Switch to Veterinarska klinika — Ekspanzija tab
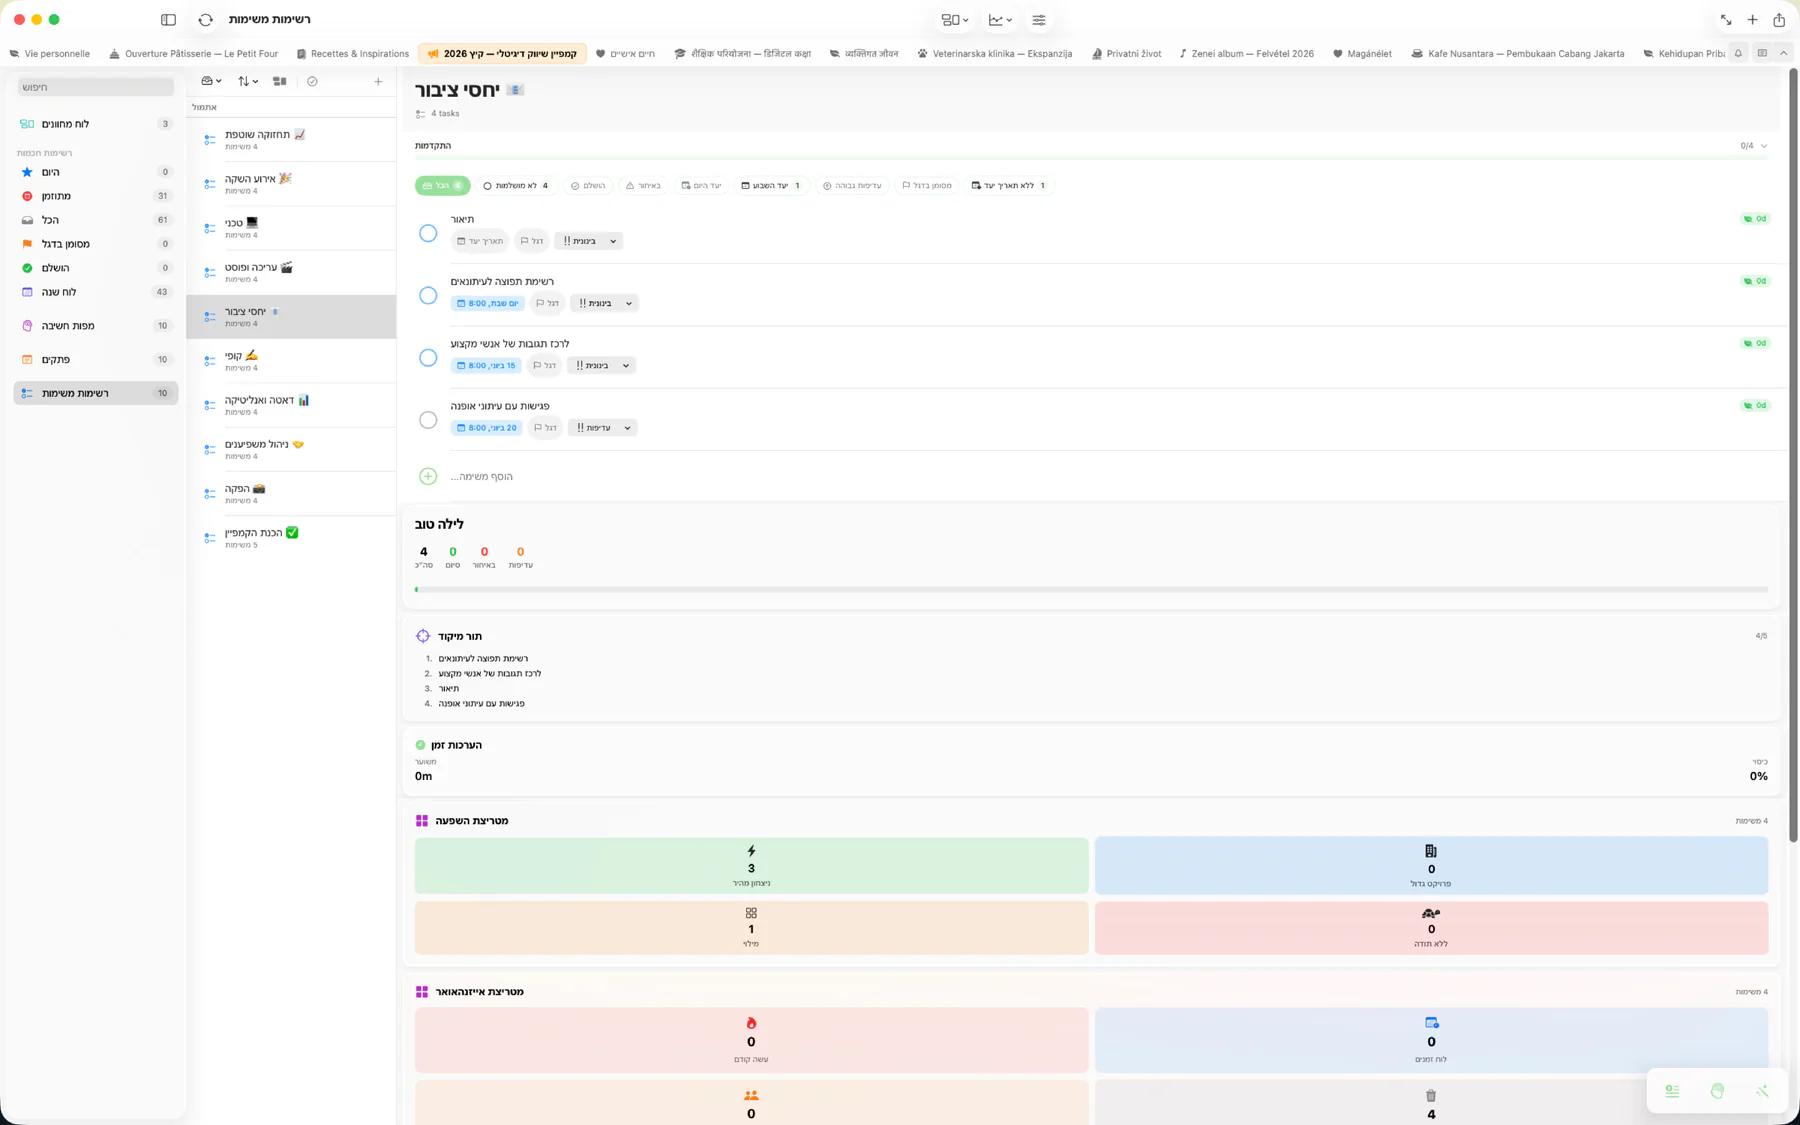 (x=994, y=54)
